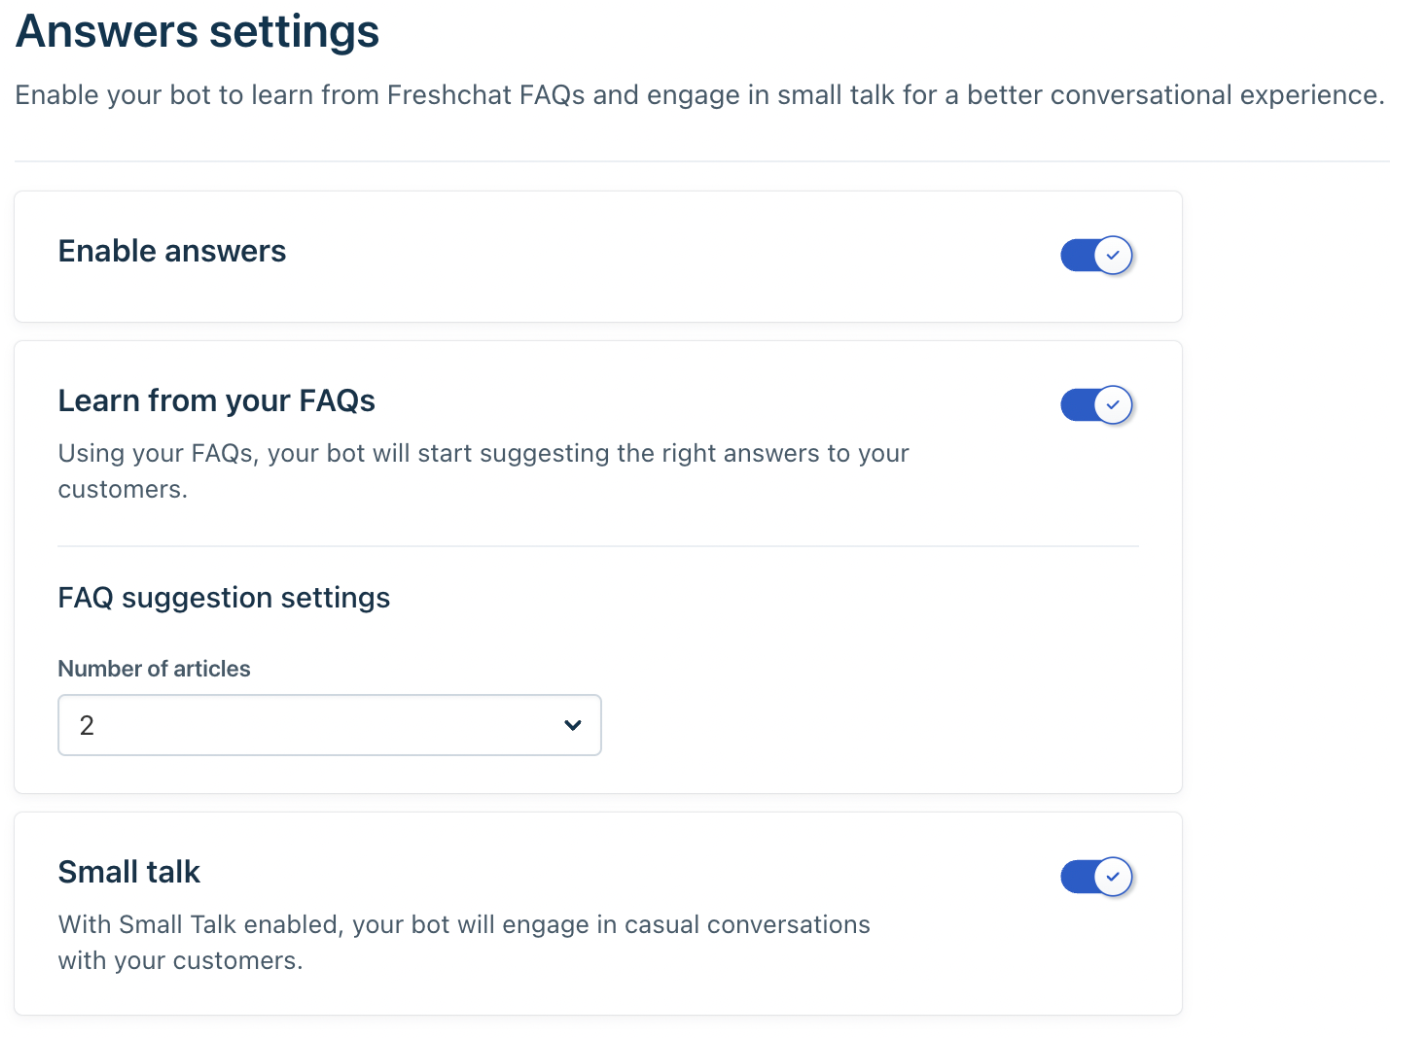The height and width of the screenshot is (1042, 1420).
Task: Toggle the Enable answers switch
Action: click(1095, 255)
